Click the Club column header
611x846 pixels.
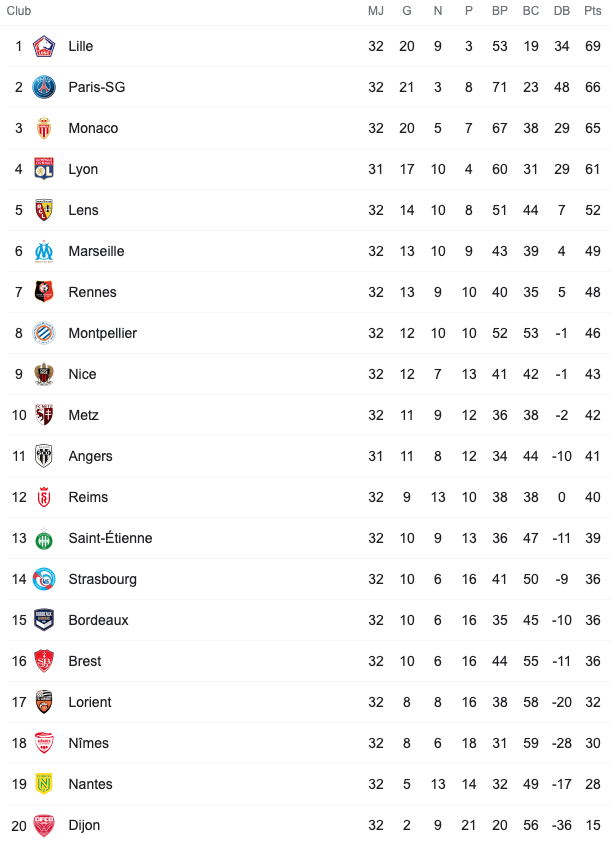tap(19, 11)
